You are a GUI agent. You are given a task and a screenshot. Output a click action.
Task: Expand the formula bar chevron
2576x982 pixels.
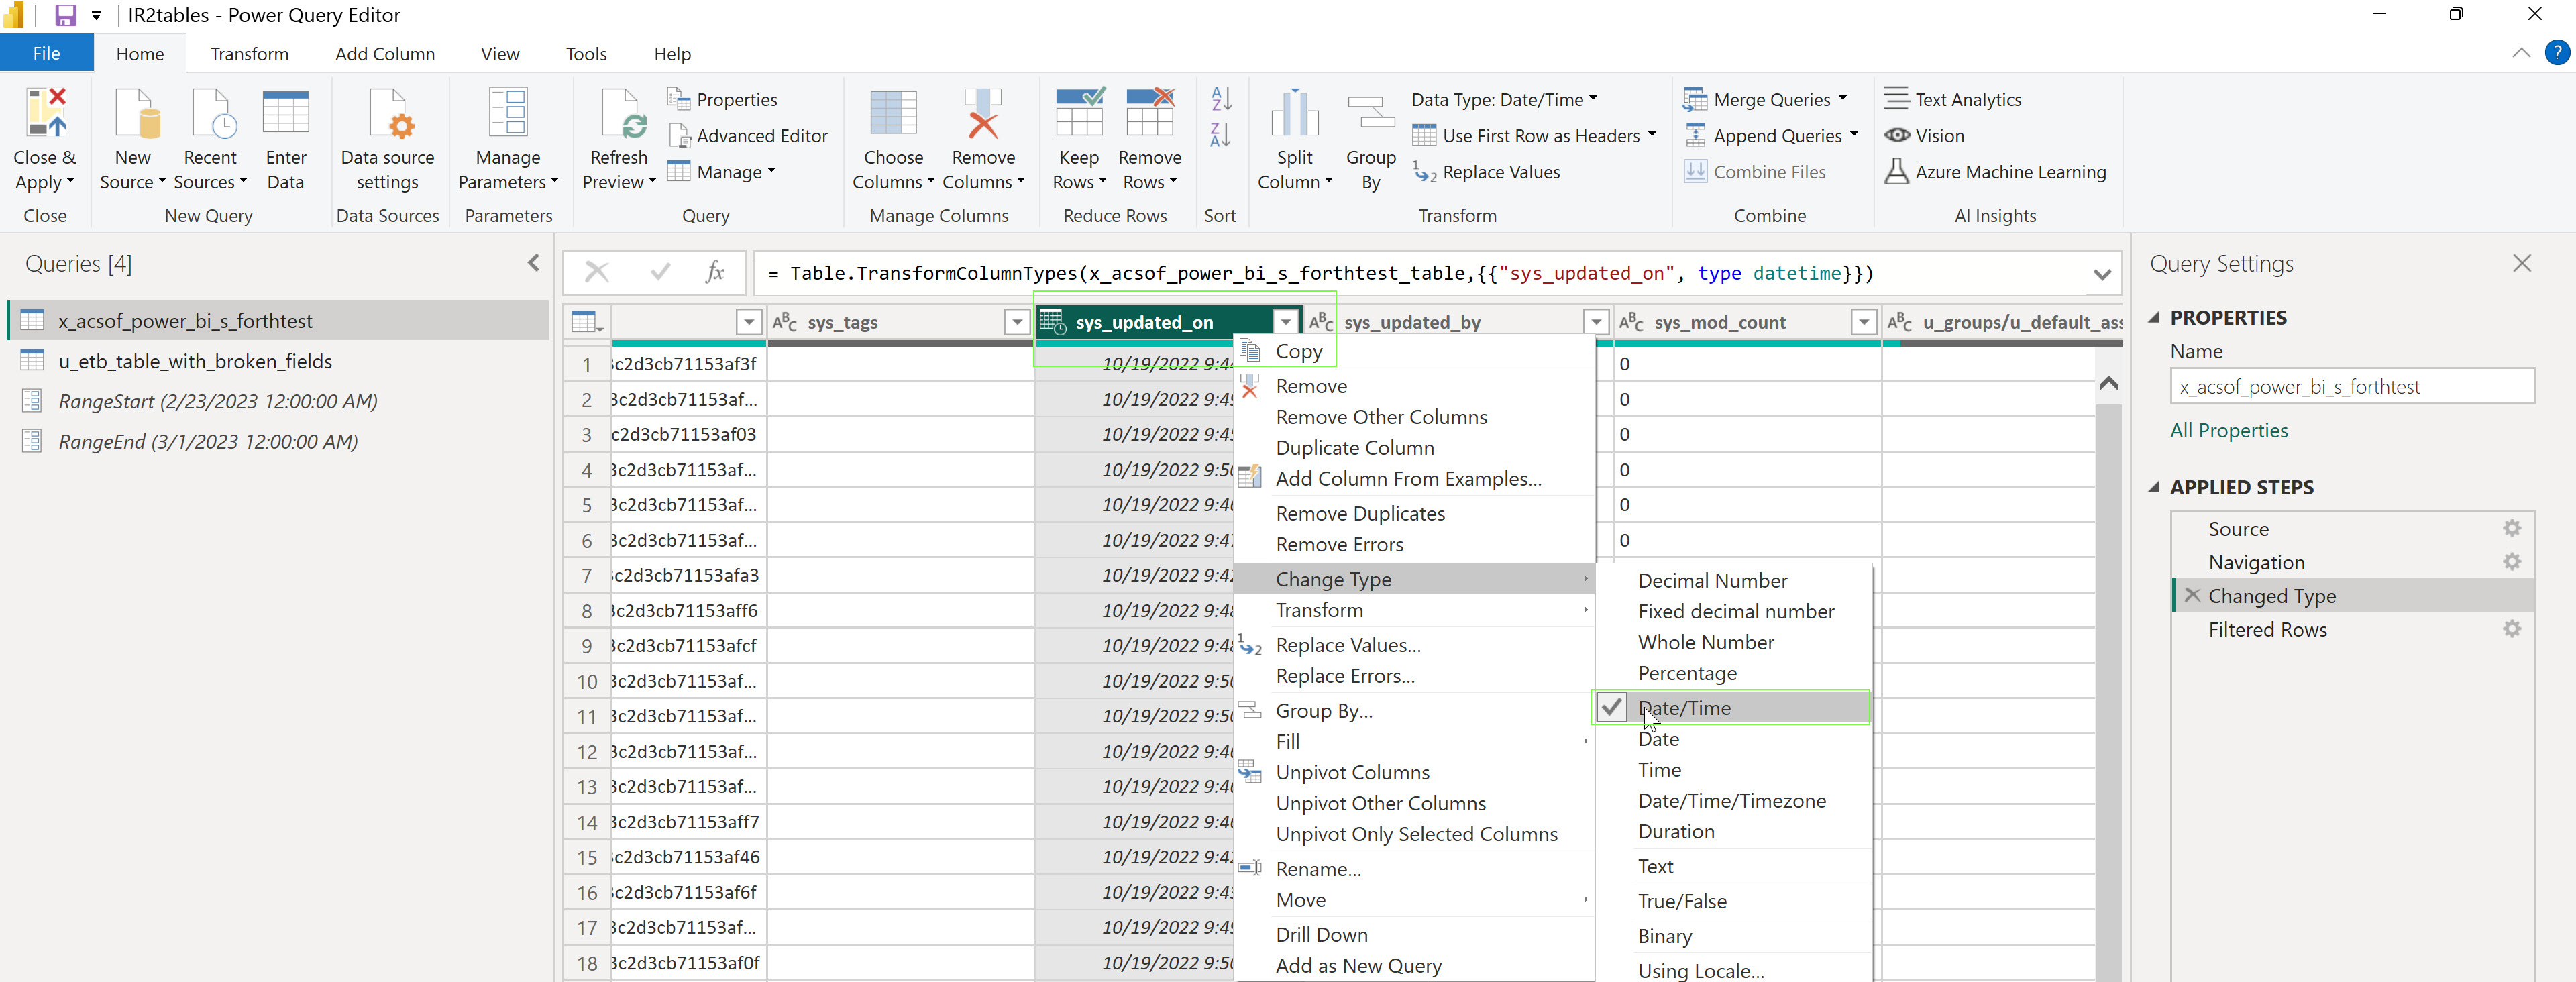(2102, 274)
